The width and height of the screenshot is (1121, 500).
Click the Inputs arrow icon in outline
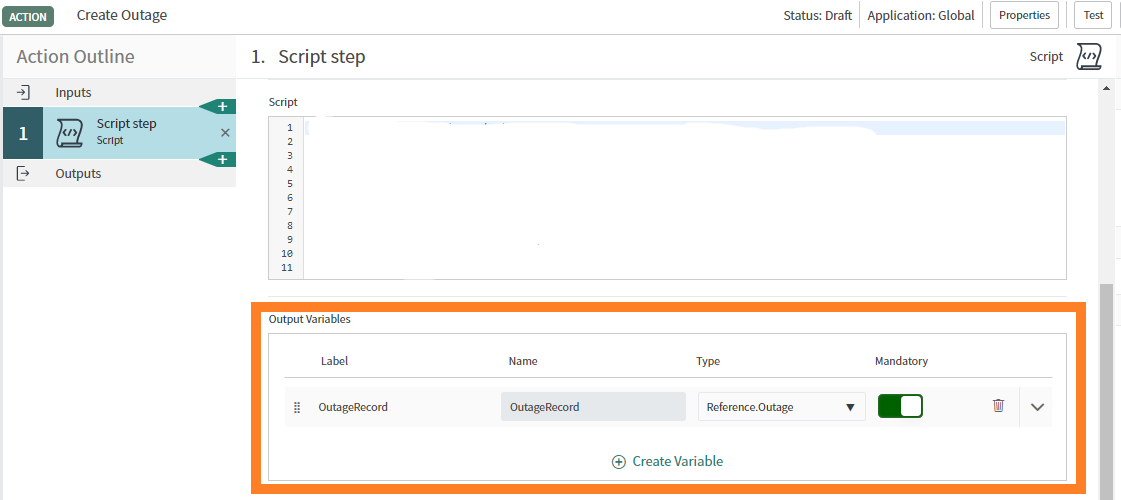[23, 92]
